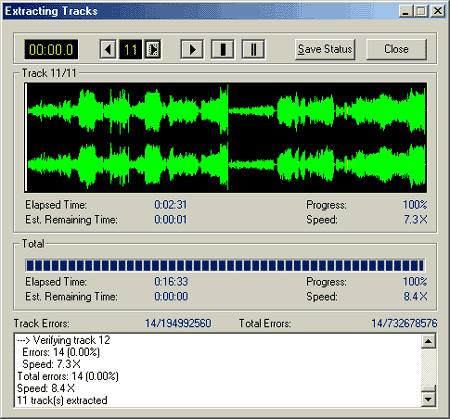This screenshot has width=450, height=419.
Task: Skip to next track with right arrow
Action: pos(153,49)
